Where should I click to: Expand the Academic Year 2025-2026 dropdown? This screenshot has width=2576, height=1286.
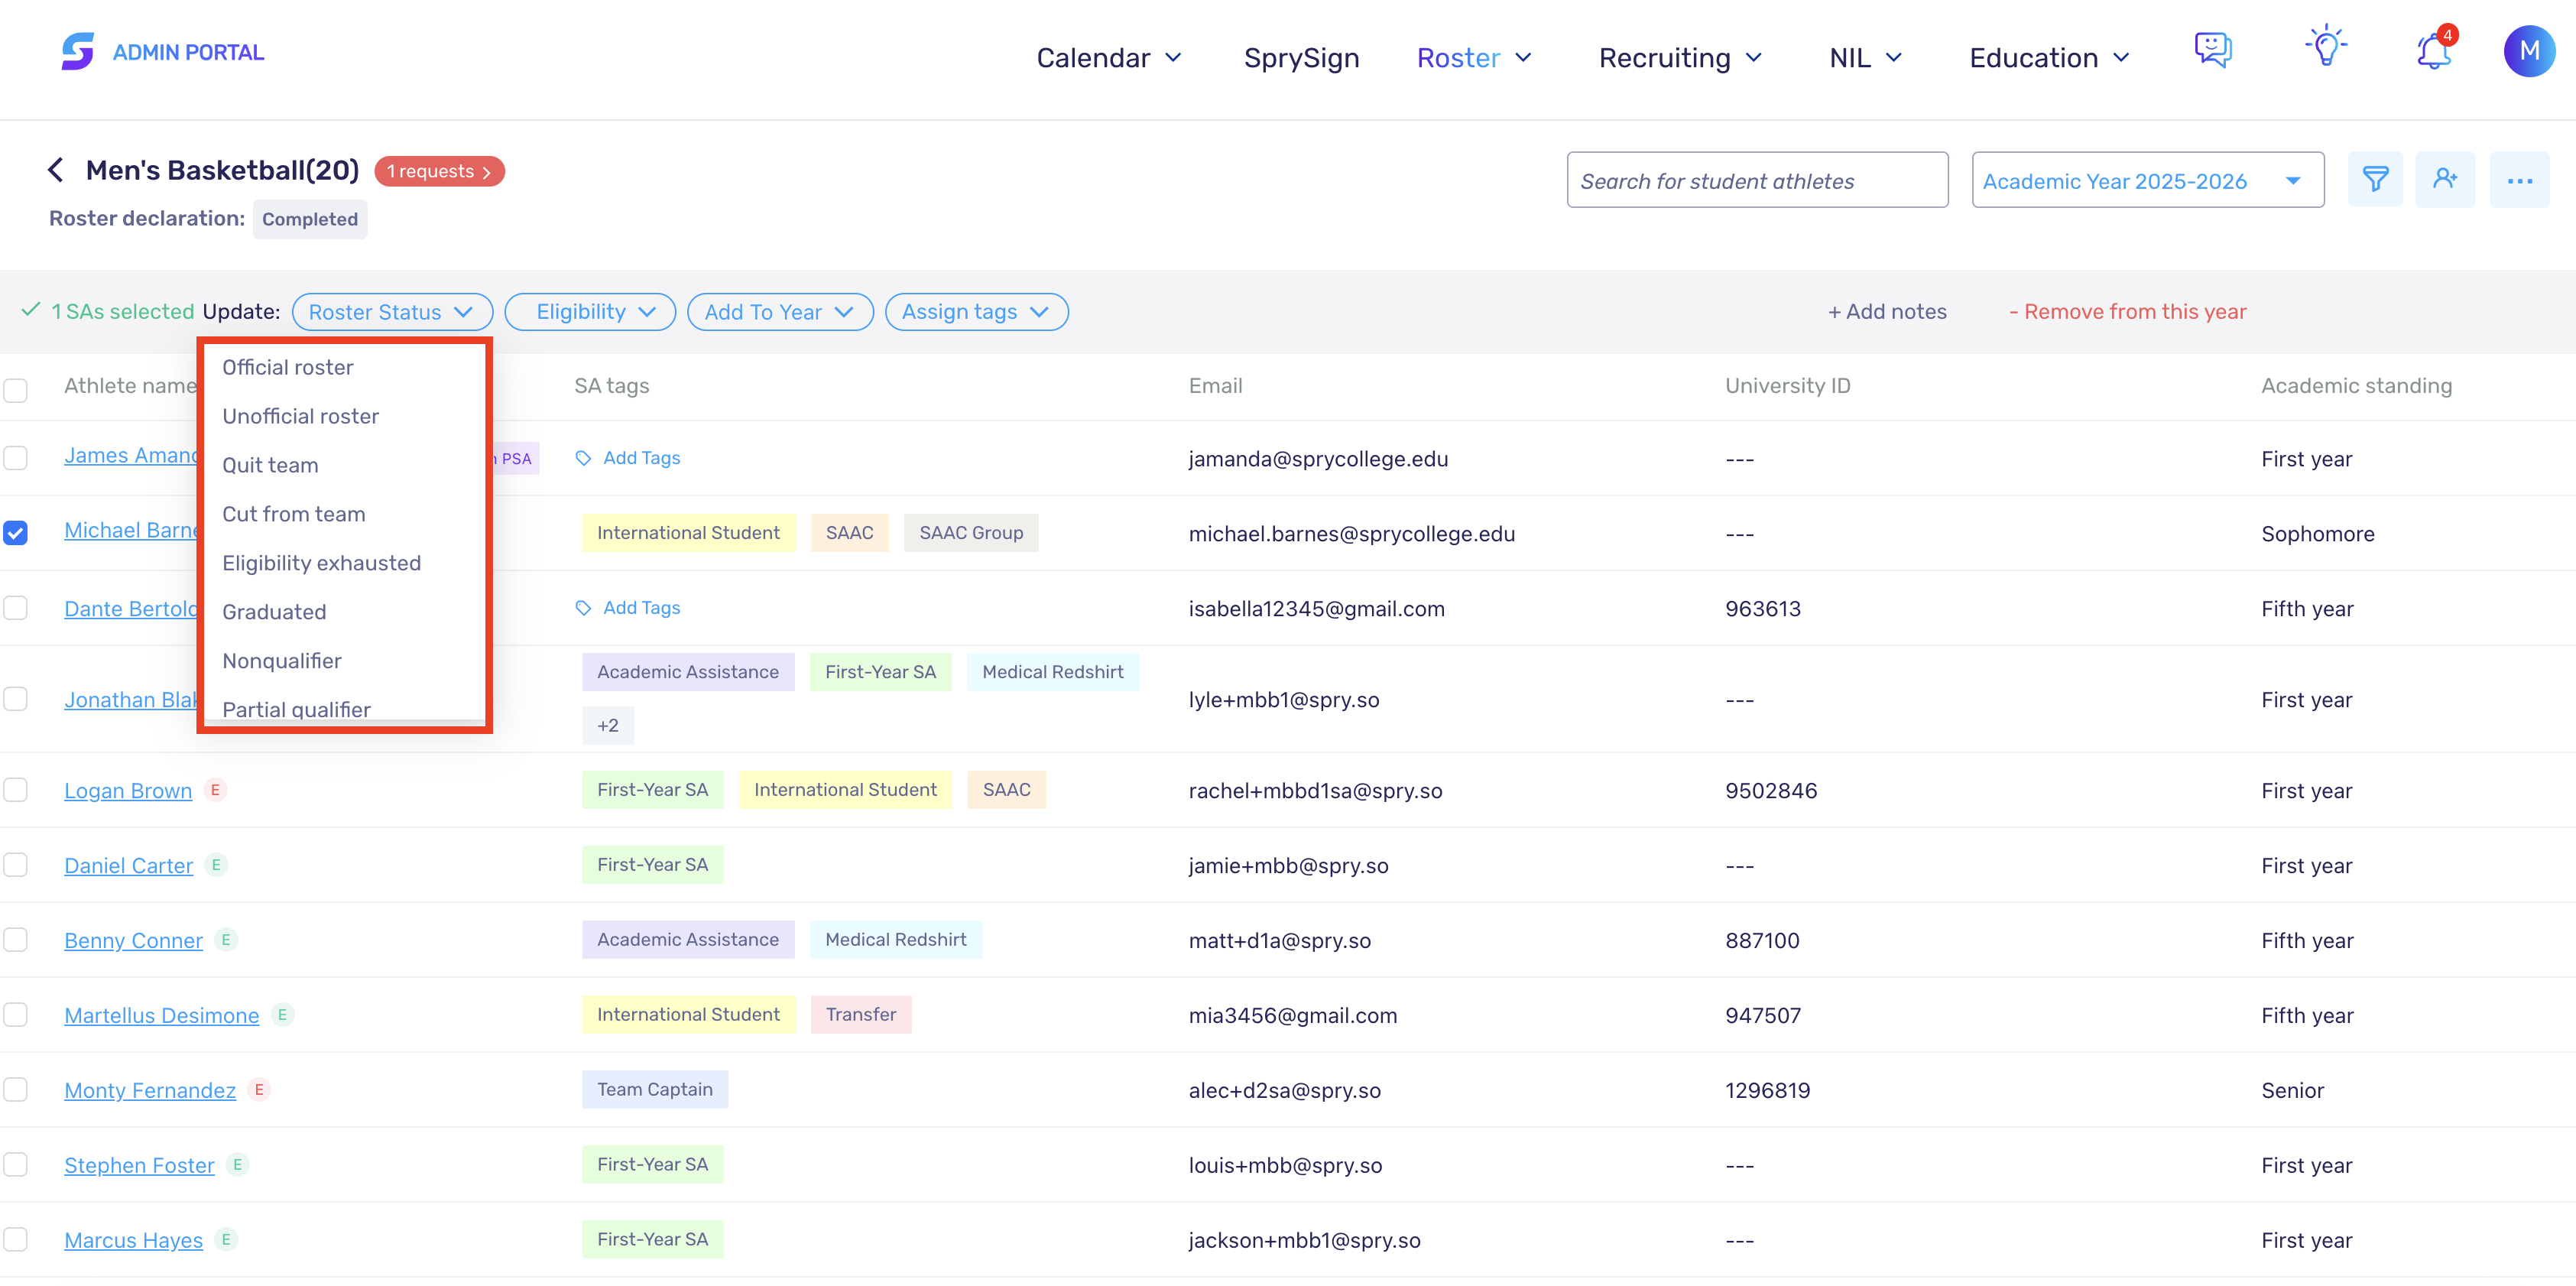(2147, 180)
